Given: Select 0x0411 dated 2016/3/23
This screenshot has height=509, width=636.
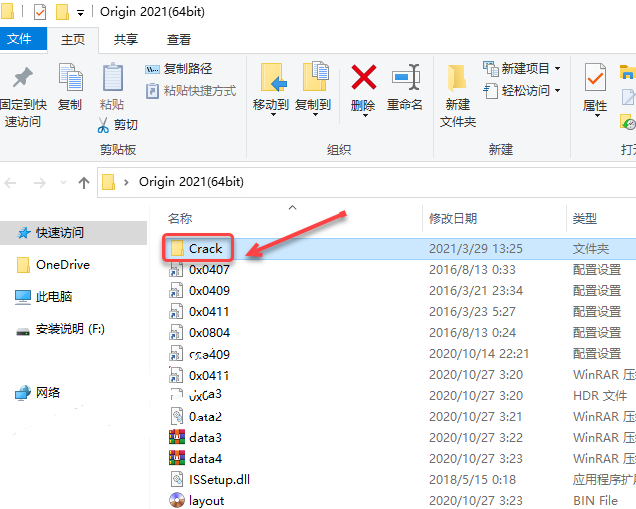Looking at the screenshot, I should 209,311.
